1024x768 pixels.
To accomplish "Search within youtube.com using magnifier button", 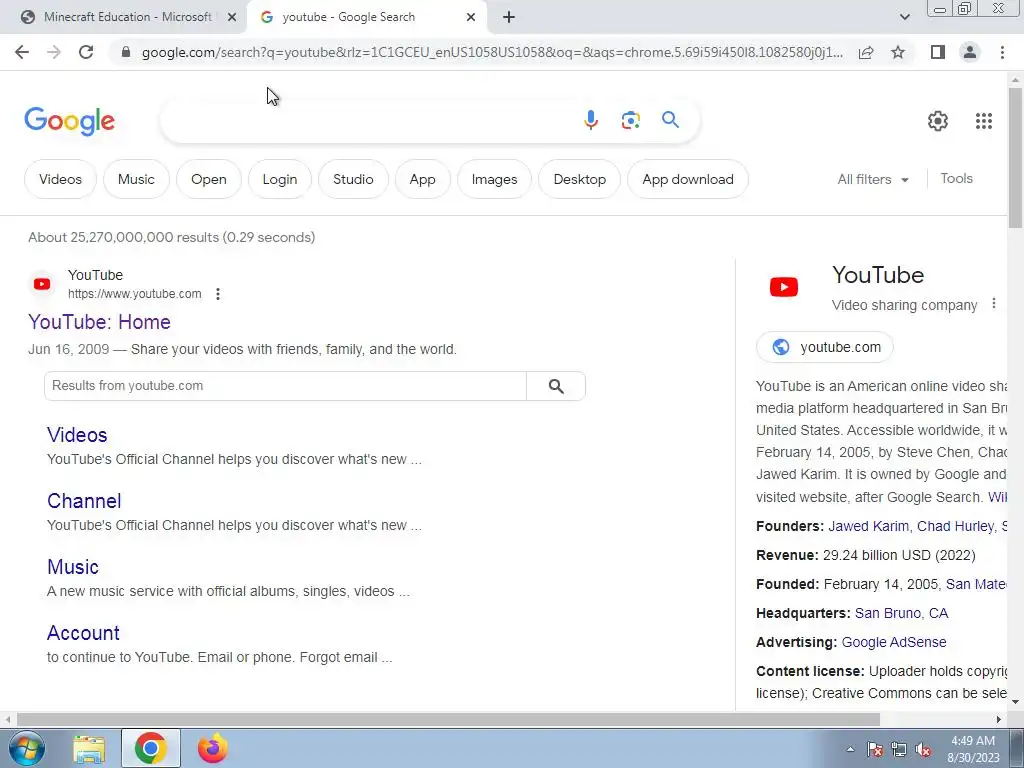I will click(x=556, y=386).
